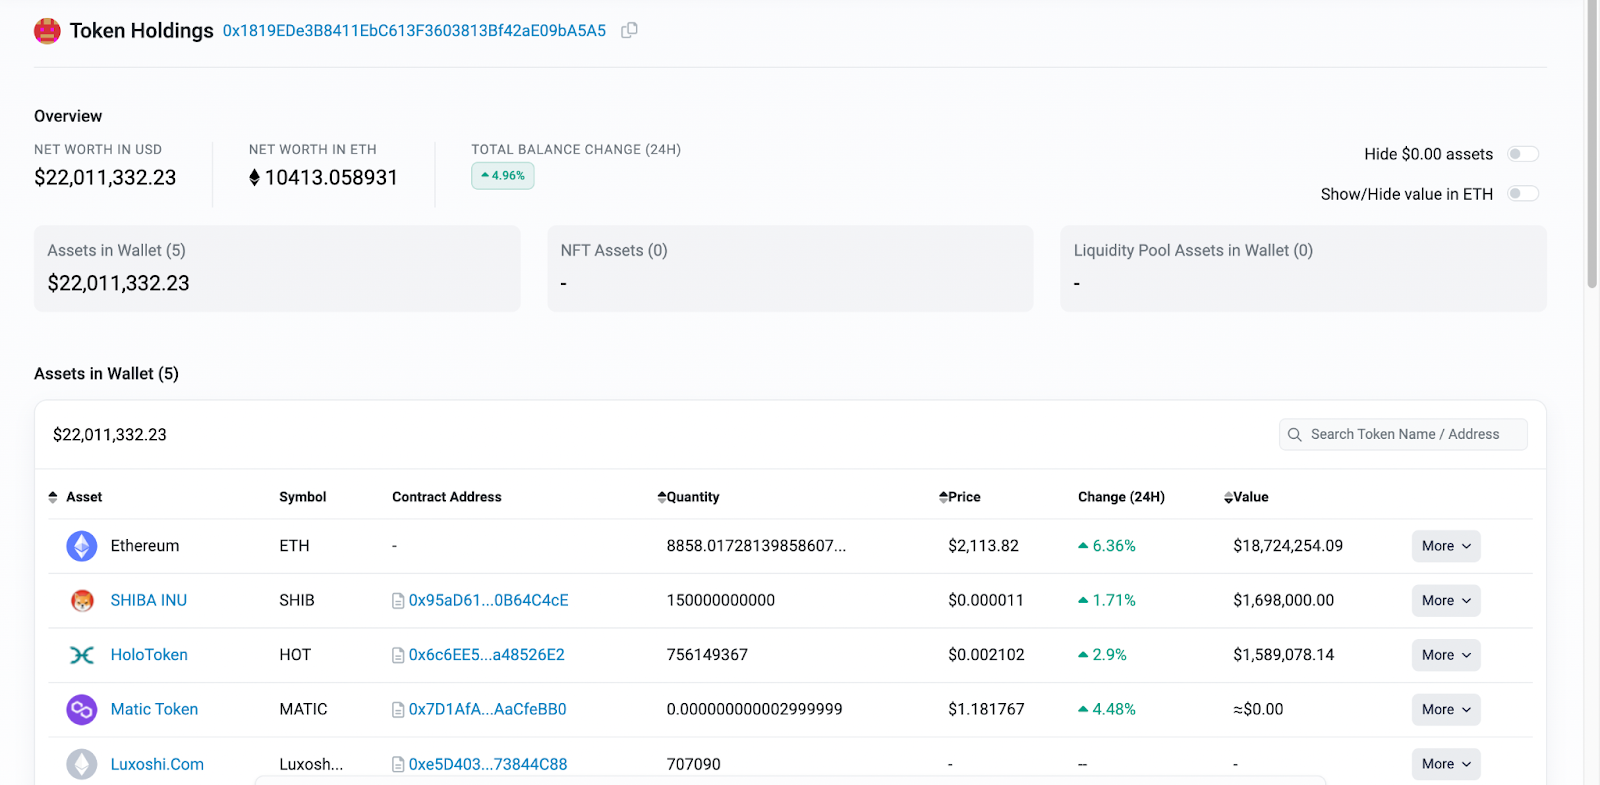Click the wallet avatar icon beside Token Holdings
The width and height of the screenshot is (1600, 785).
47,31
